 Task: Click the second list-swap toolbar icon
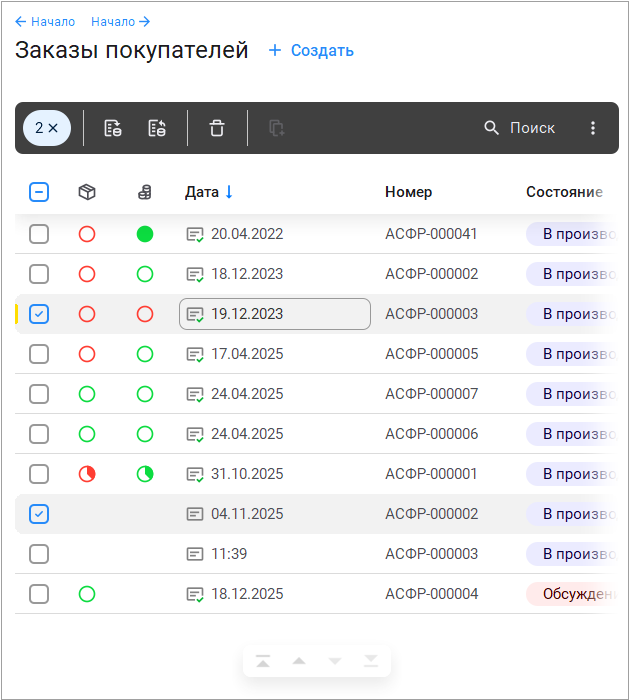[157, 128]
